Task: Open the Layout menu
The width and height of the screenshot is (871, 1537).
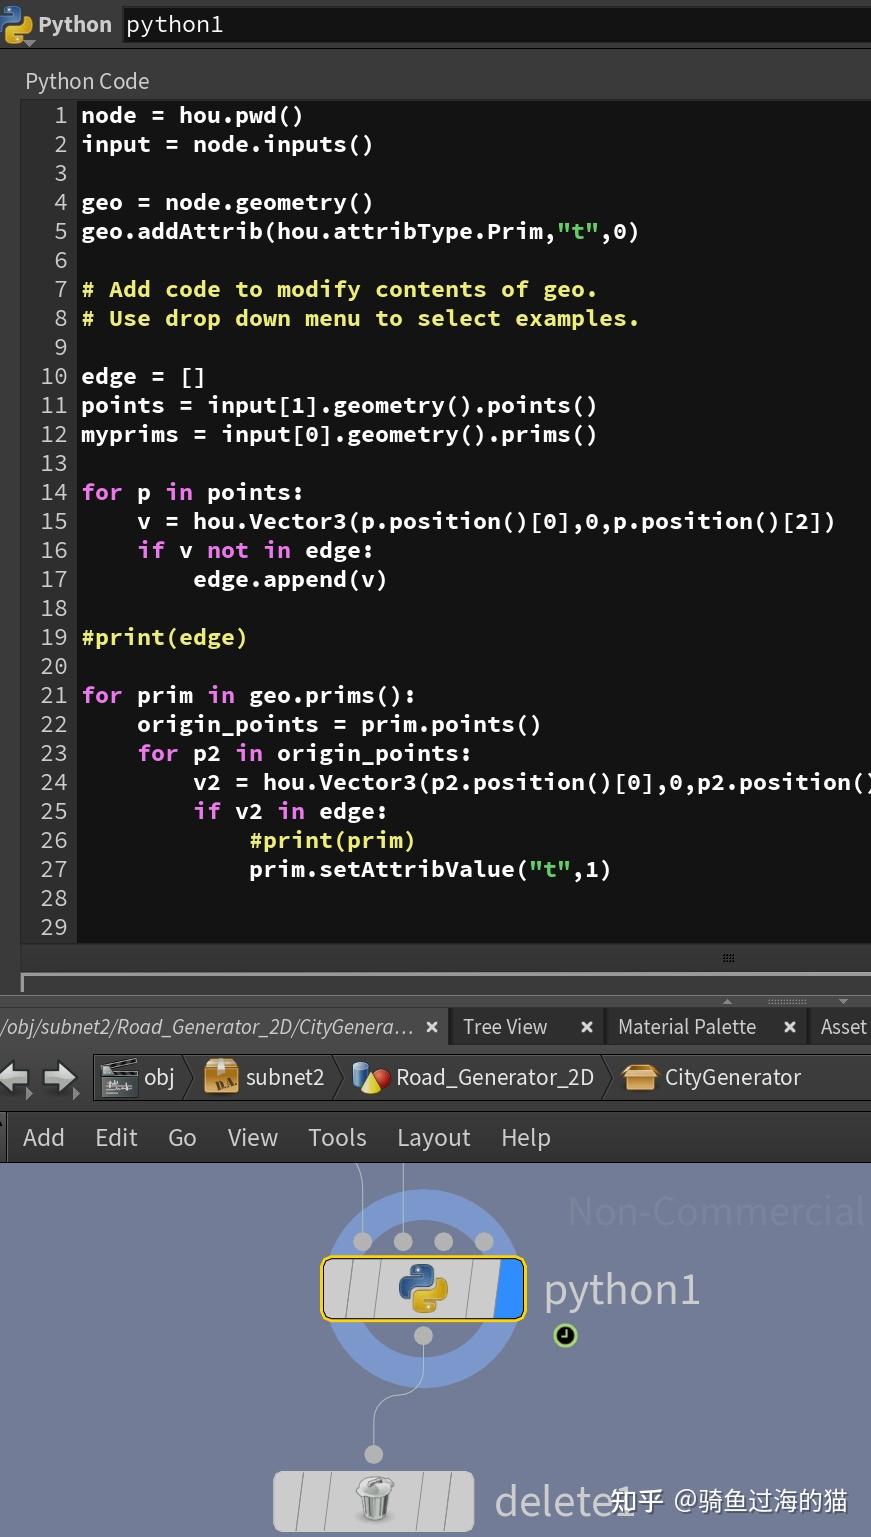Action: (433, 1137)
